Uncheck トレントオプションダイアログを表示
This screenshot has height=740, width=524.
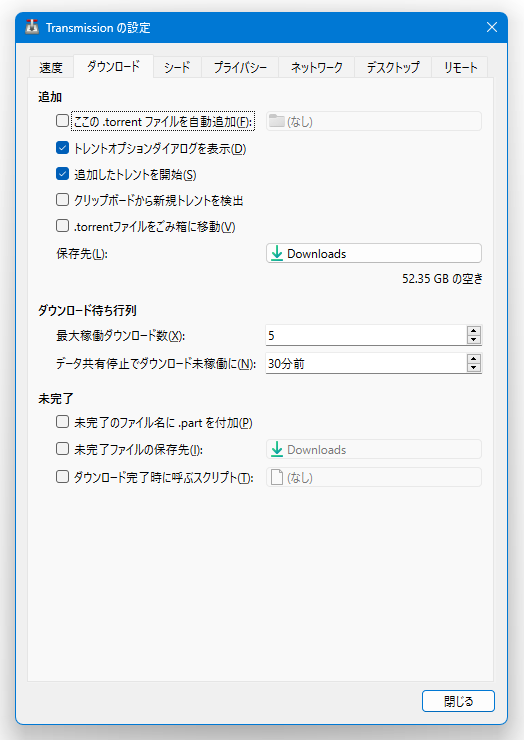[x=62, y=148]
